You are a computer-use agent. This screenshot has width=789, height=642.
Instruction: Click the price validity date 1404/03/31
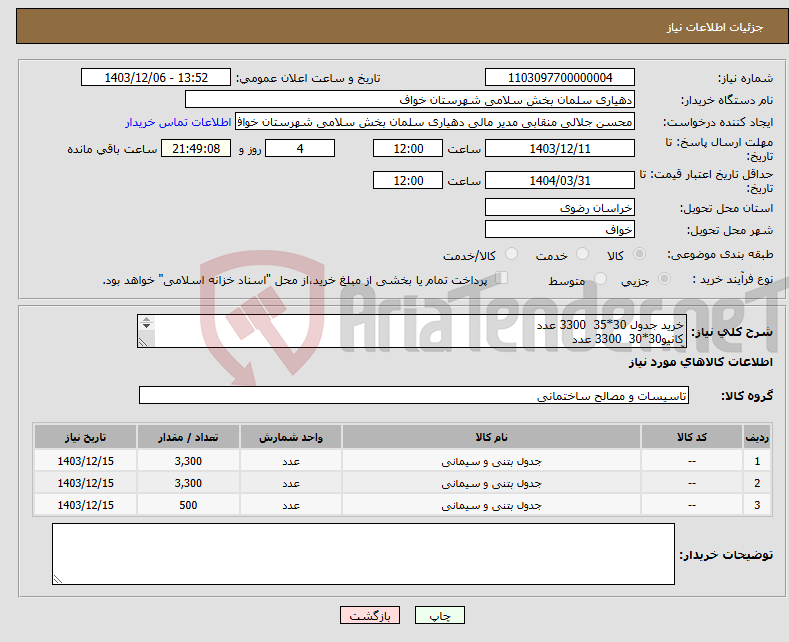(x=560, y=180)
